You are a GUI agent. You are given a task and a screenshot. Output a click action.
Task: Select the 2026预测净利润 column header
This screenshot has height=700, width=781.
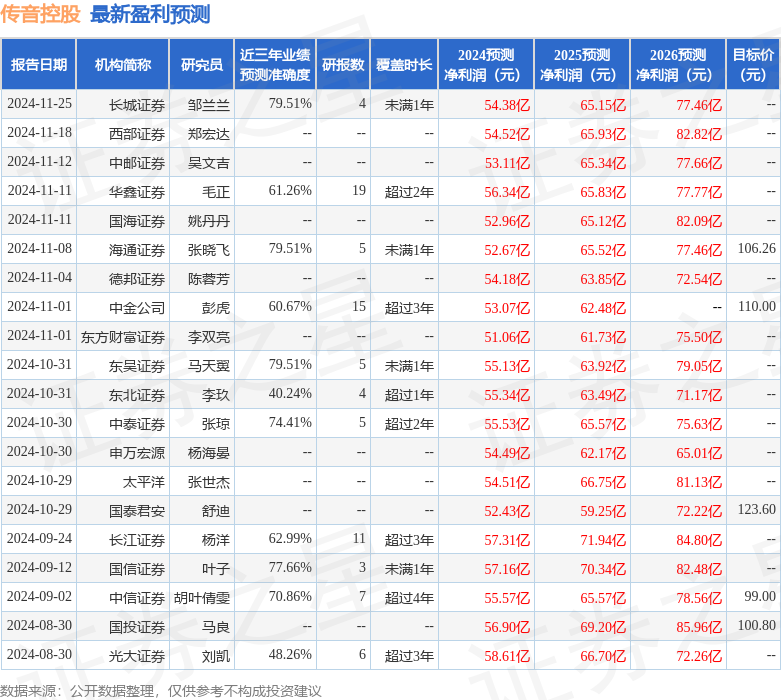click(678, 65)
